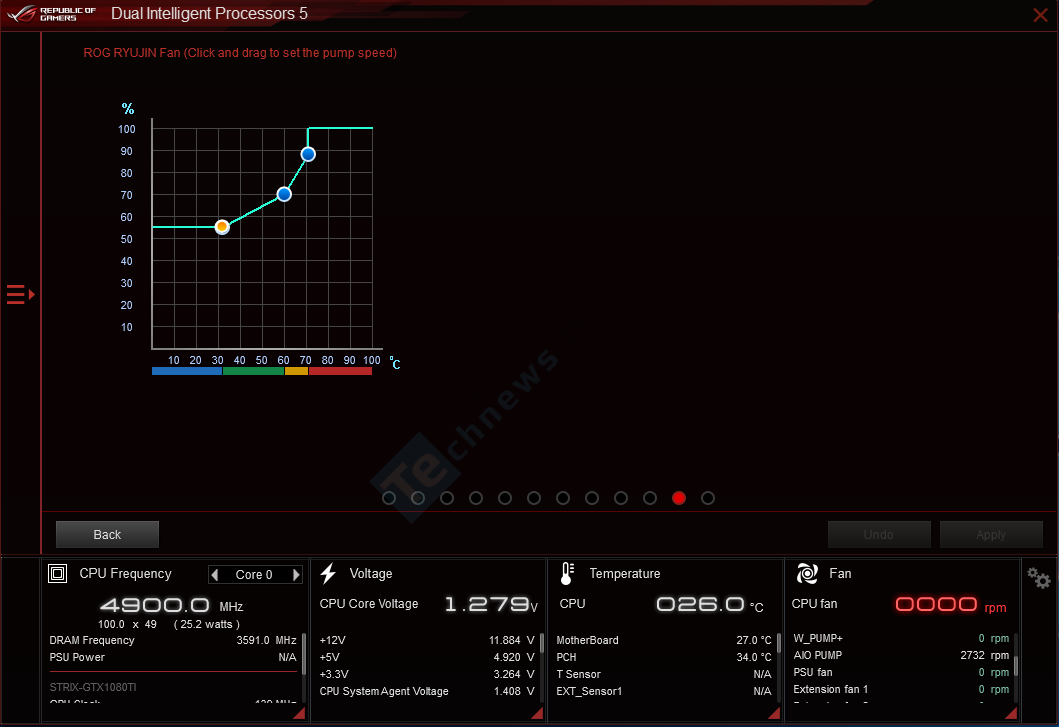Screen dimensions: 1059x727
Task: Click the Fan panel scrollbar
Action: click(1016, 665)
